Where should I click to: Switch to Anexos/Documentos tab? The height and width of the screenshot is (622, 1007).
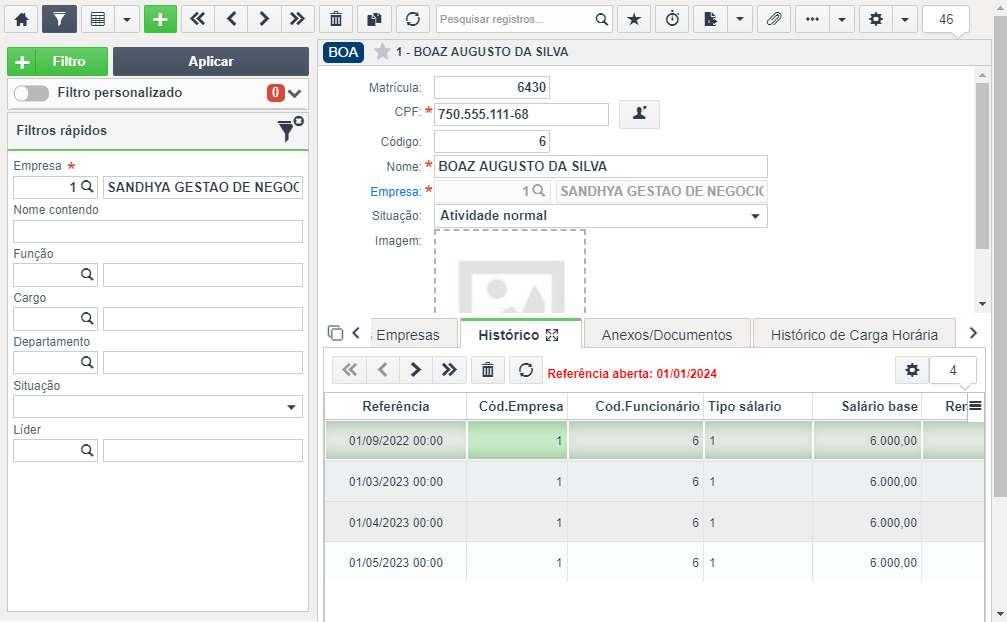click(x=667, y=335)
